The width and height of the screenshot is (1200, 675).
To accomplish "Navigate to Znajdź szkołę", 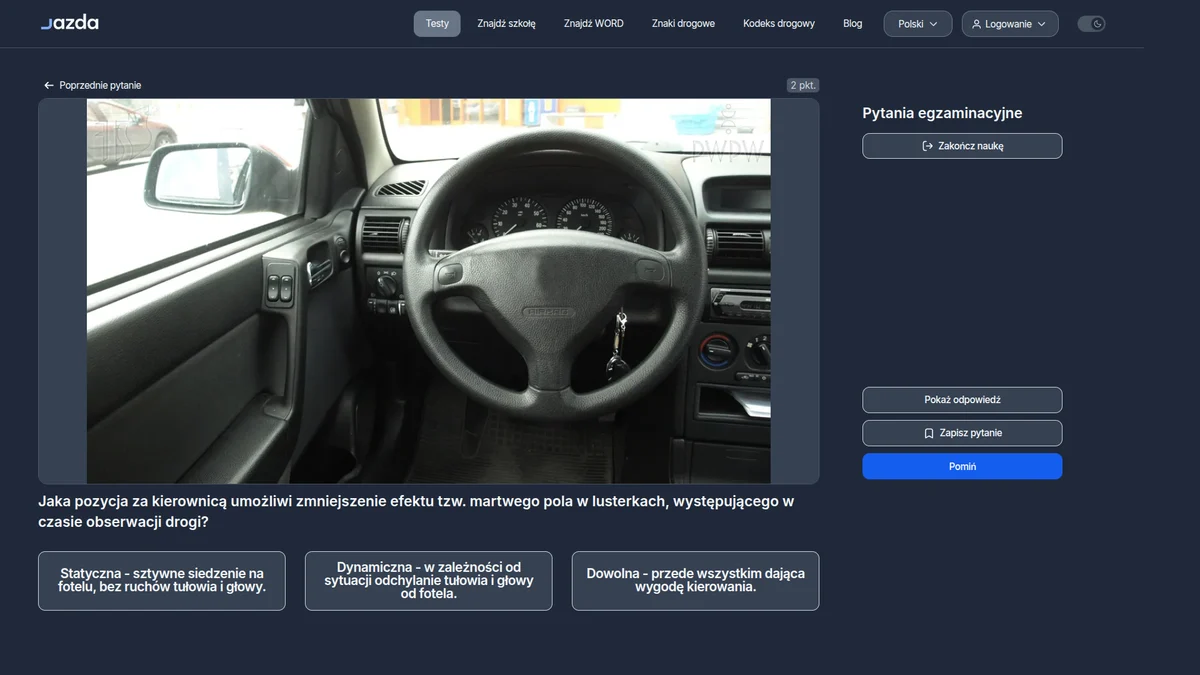I will click(506, 24).
